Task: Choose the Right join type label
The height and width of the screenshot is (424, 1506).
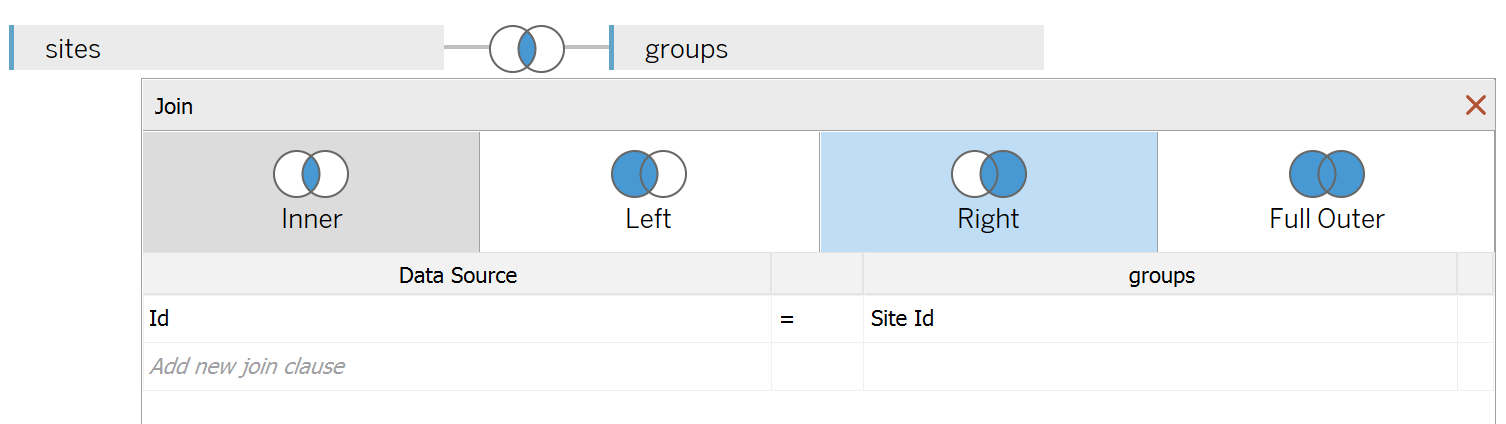Action: click(x=988, y=219)
